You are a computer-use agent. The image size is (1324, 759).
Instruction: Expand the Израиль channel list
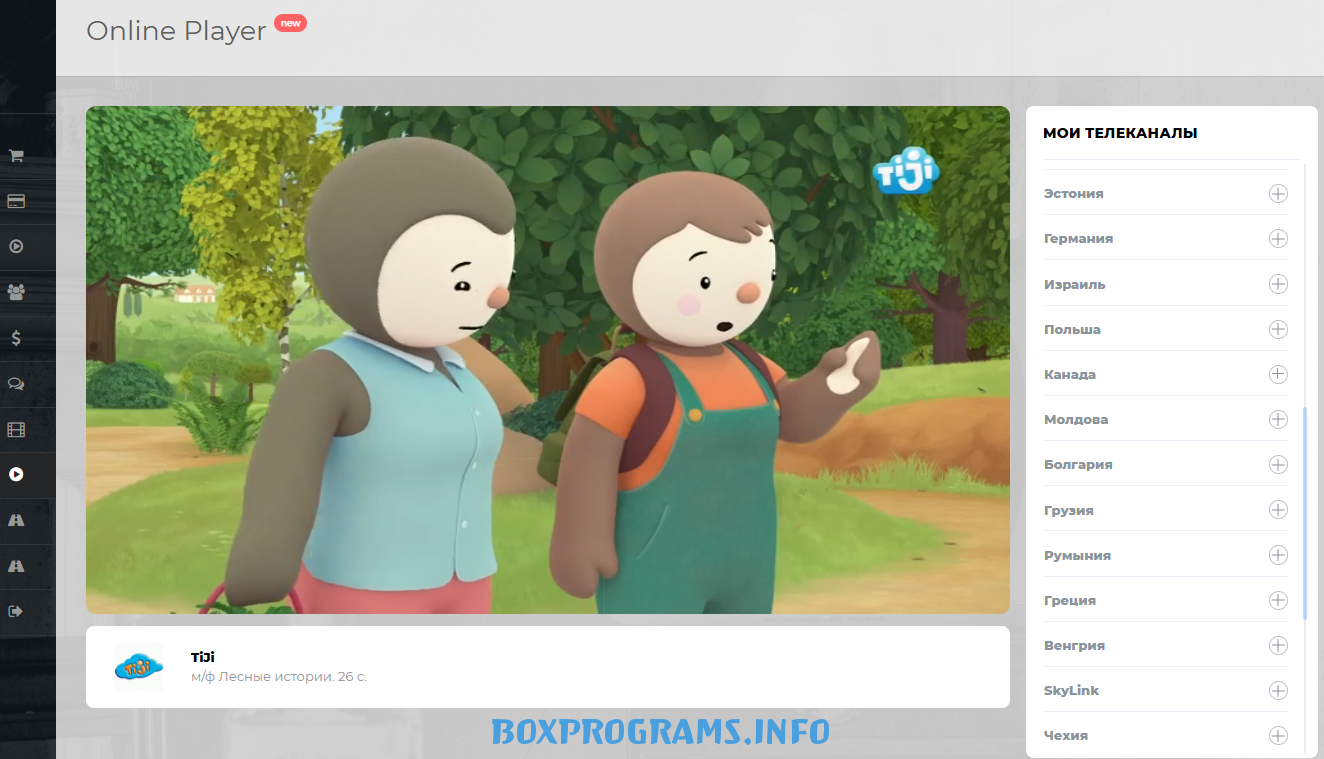click(1277, 284)
